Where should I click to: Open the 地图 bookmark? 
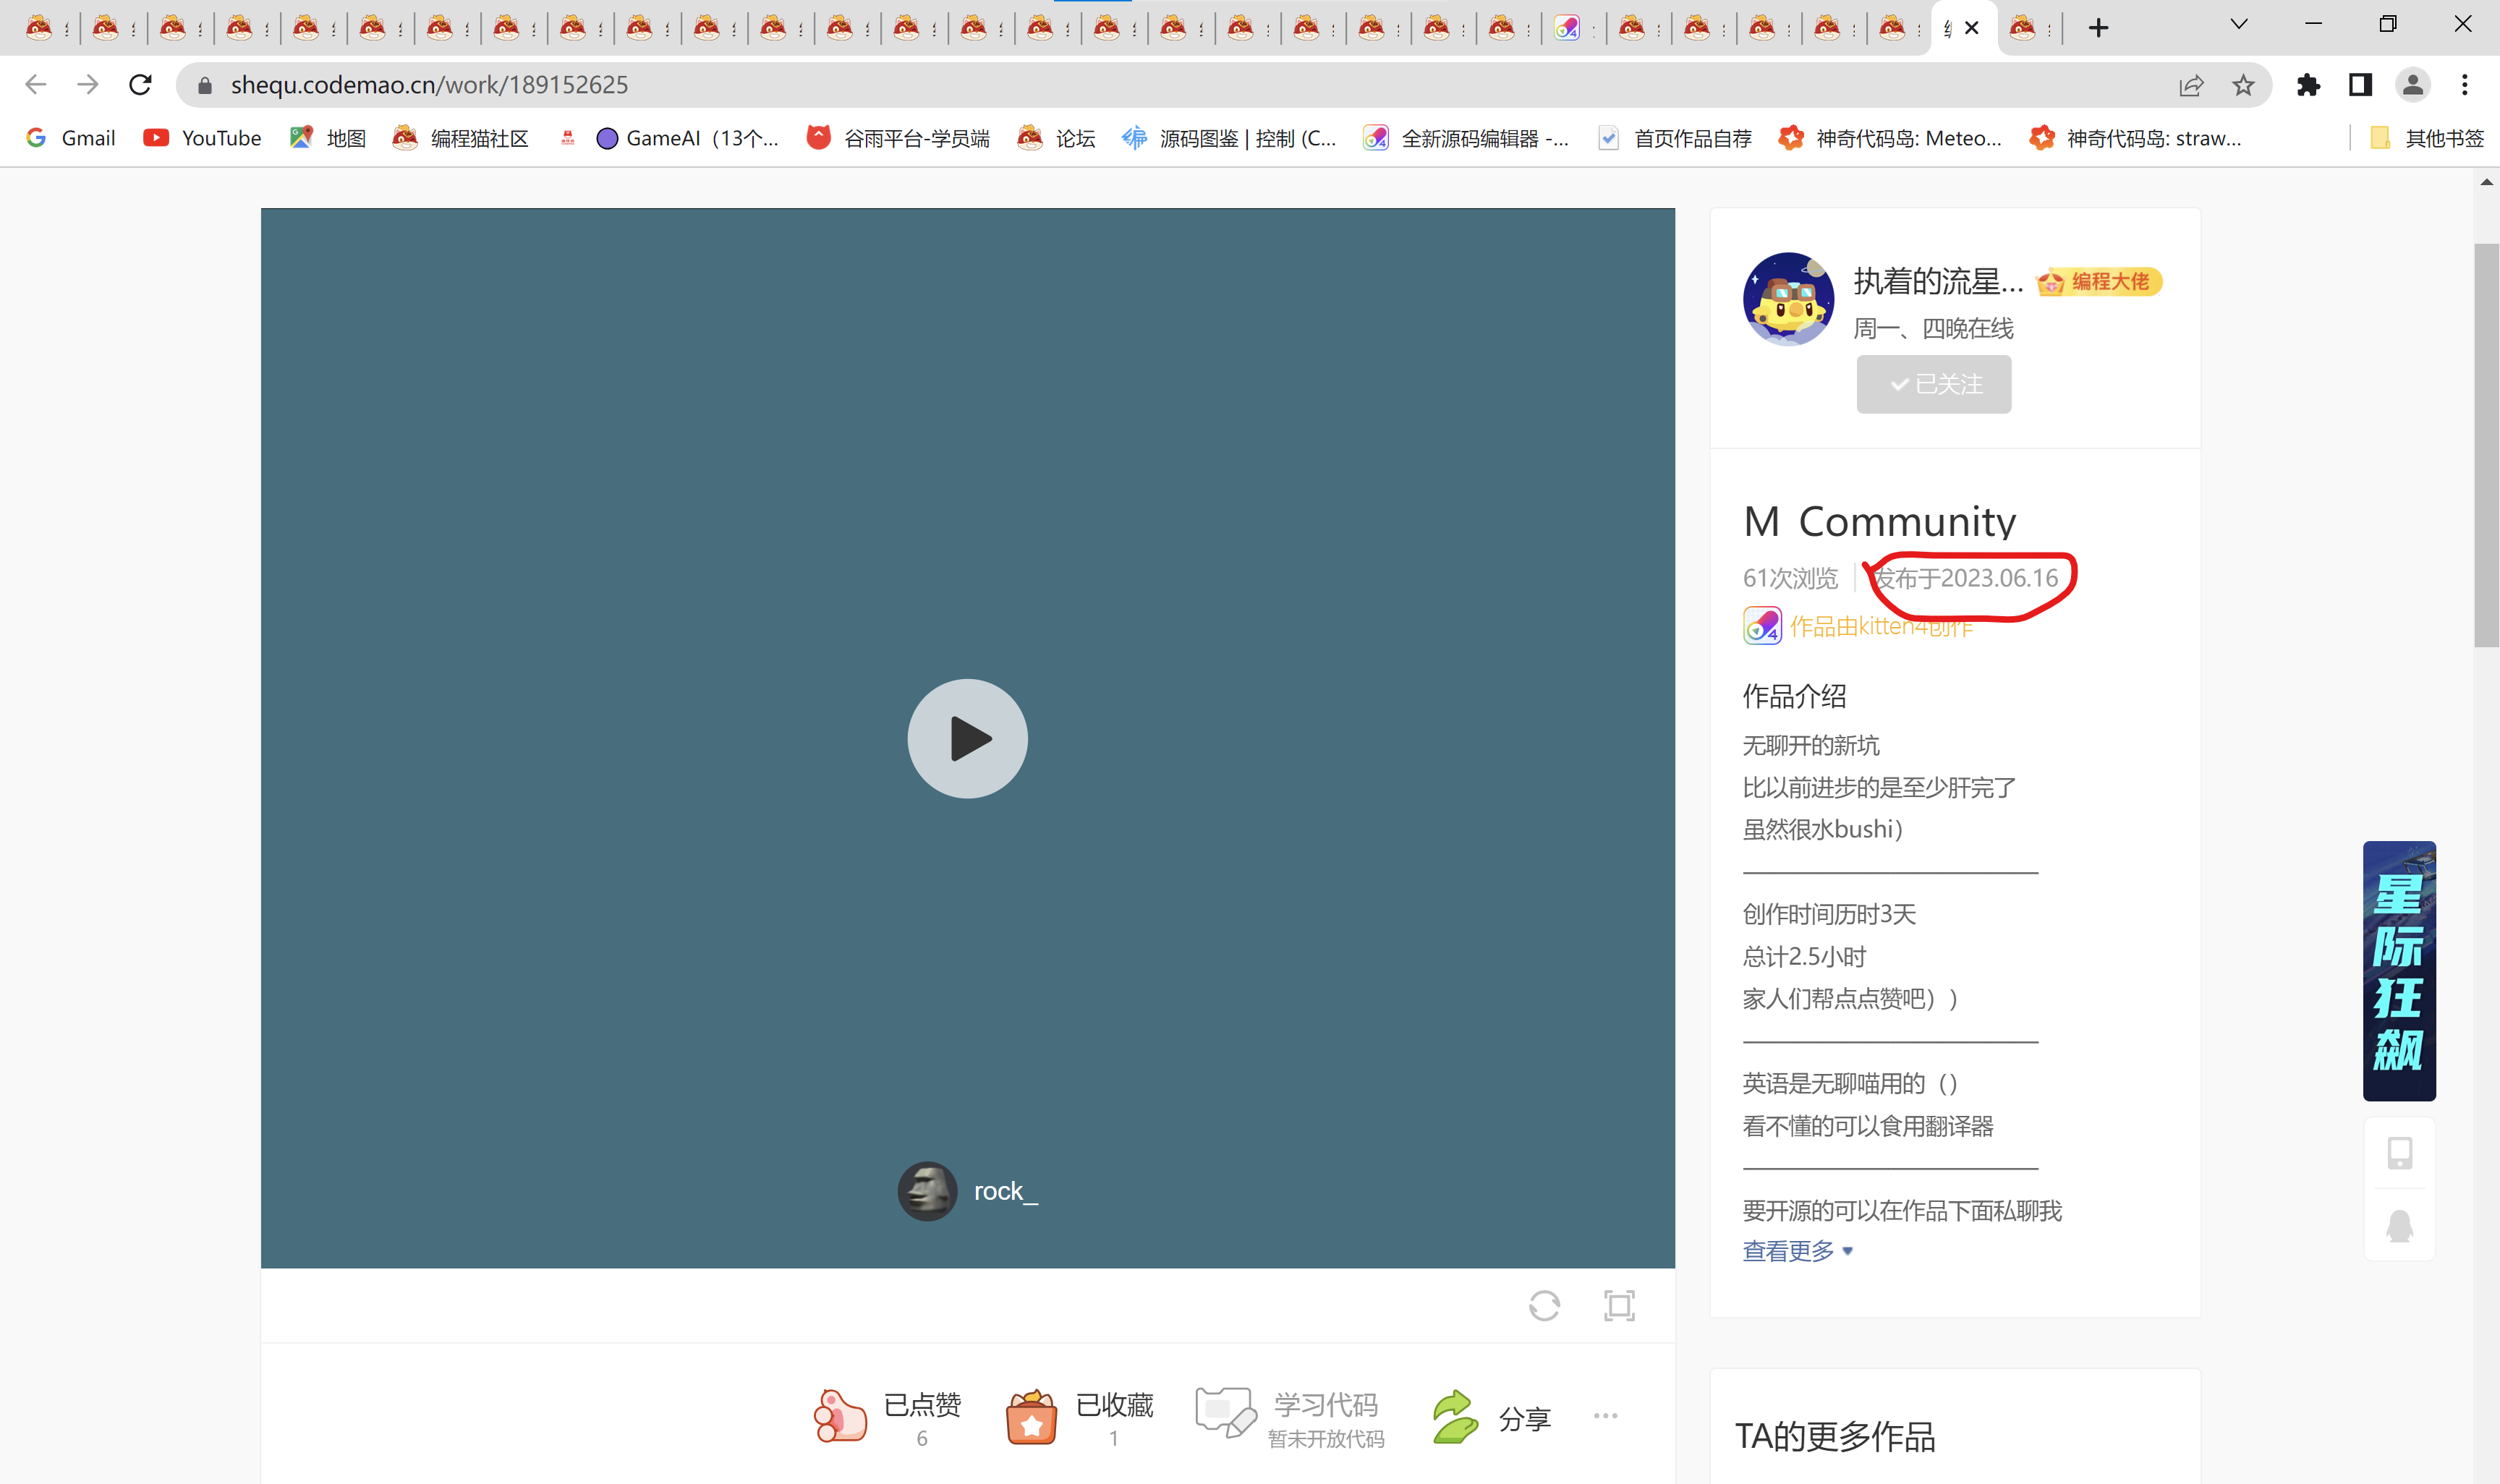(x=328, y=138)
